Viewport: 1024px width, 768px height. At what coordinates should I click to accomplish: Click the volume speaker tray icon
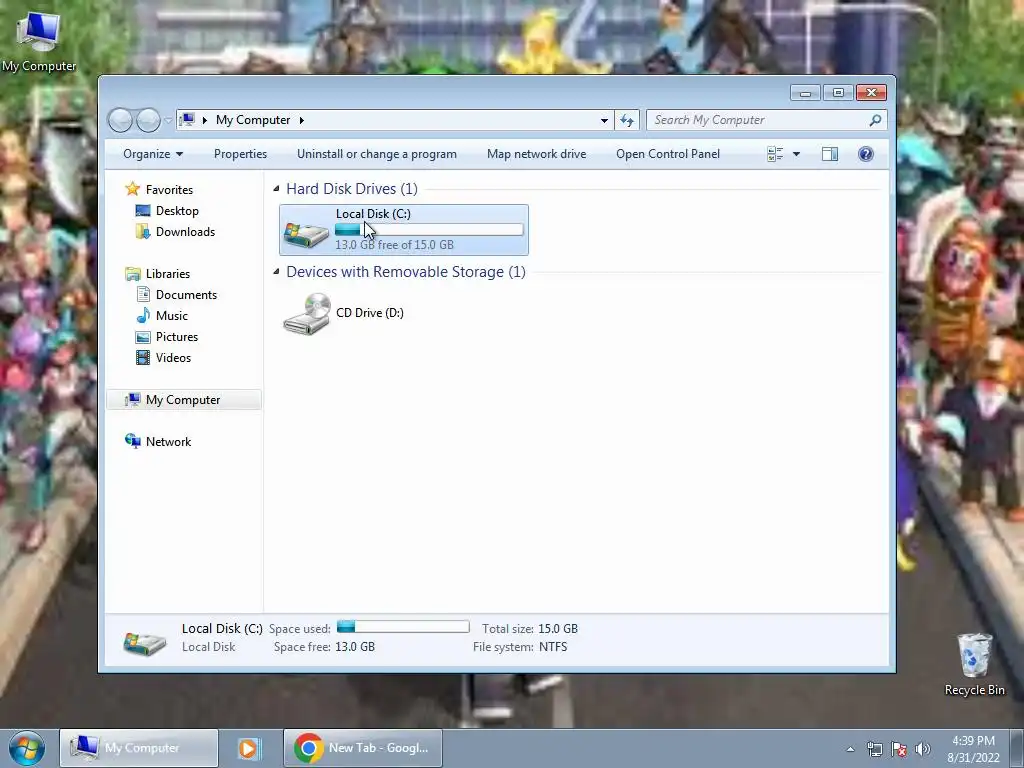923,750
